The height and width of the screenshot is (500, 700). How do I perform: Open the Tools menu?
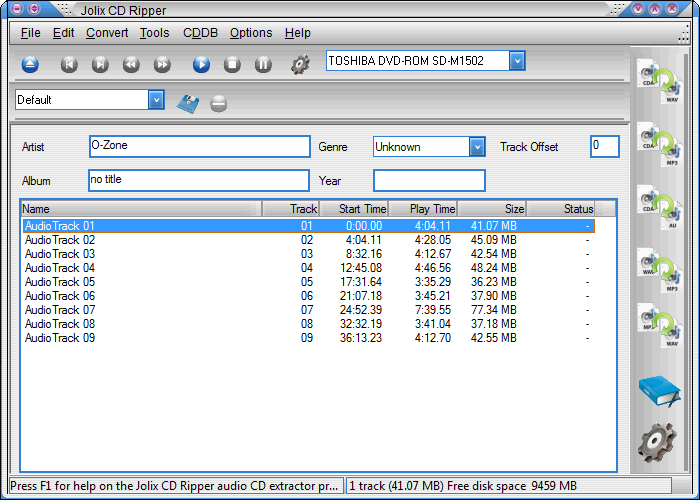tap(154, 33)
